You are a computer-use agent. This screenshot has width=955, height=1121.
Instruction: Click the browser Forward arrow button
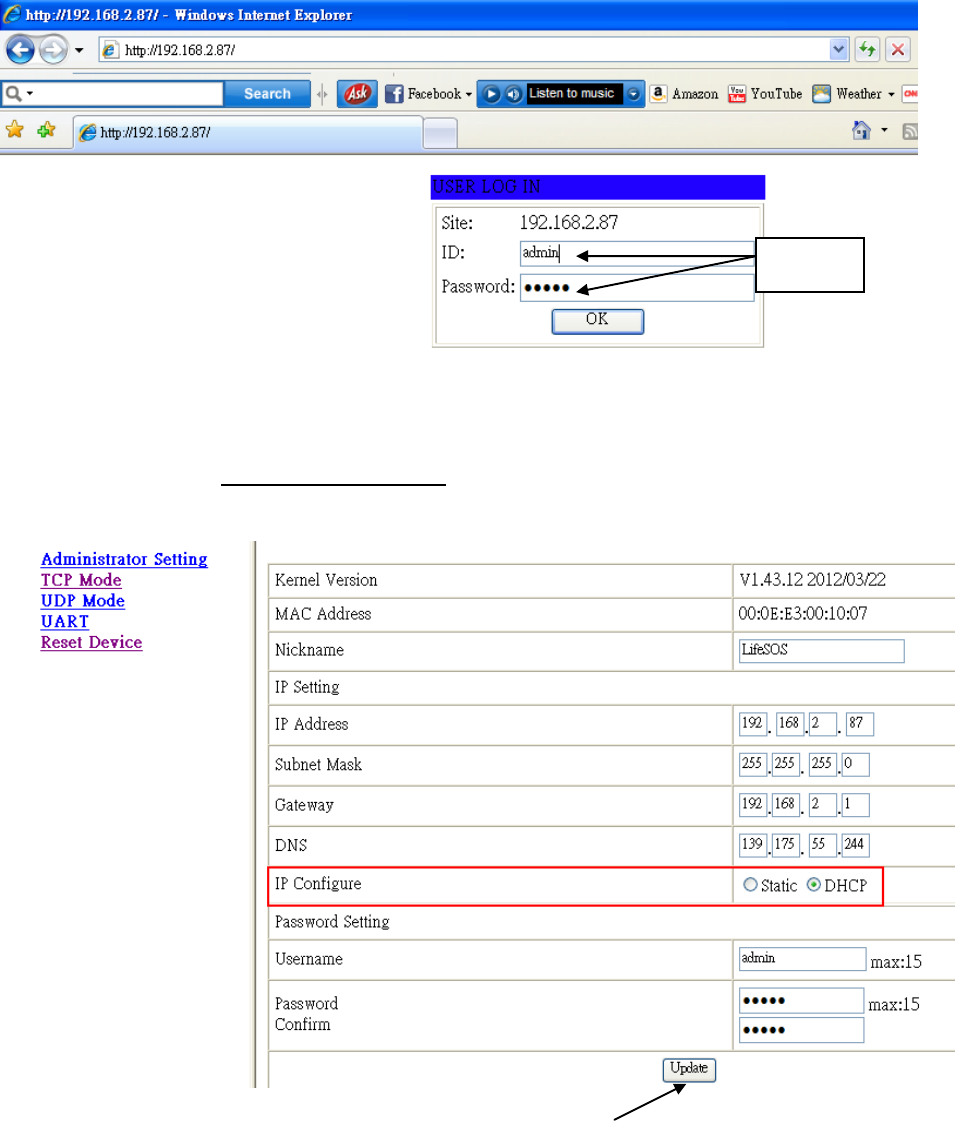tap(53, 50)
